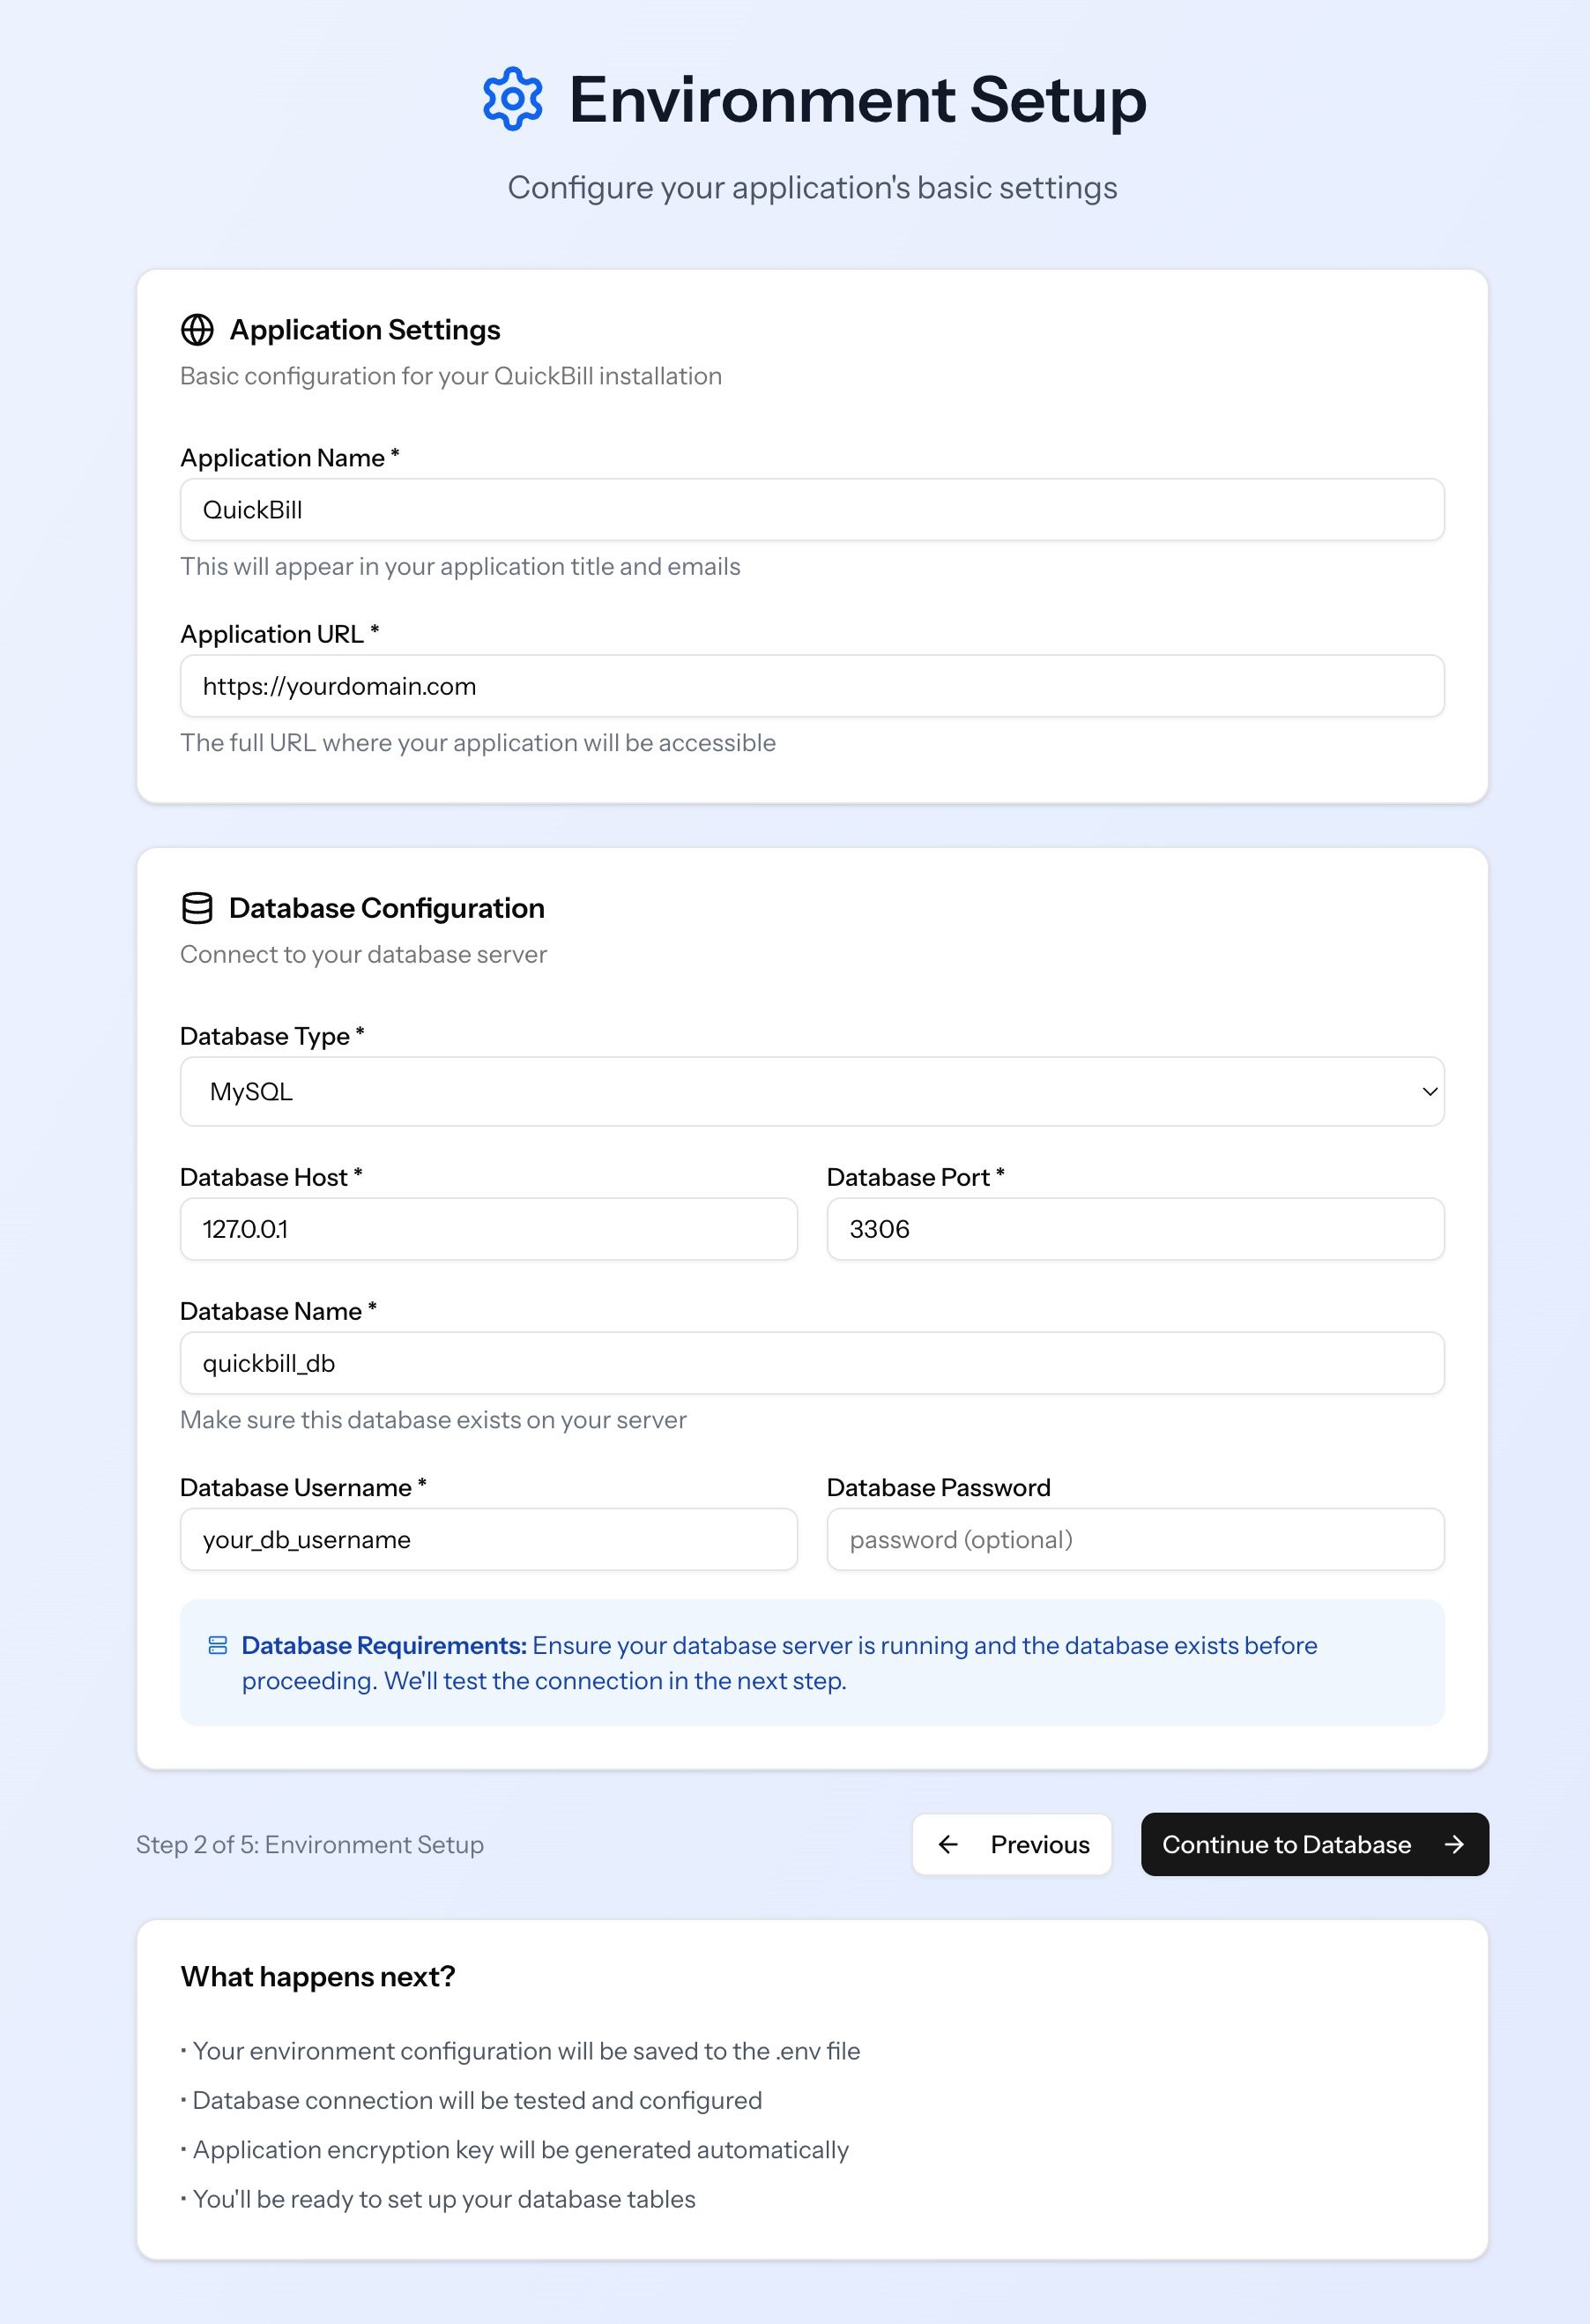1590x2324 pixels.
Task: Click the globe icon next to Application Settings
Action: pyautogui.click(x=197, y=329)
